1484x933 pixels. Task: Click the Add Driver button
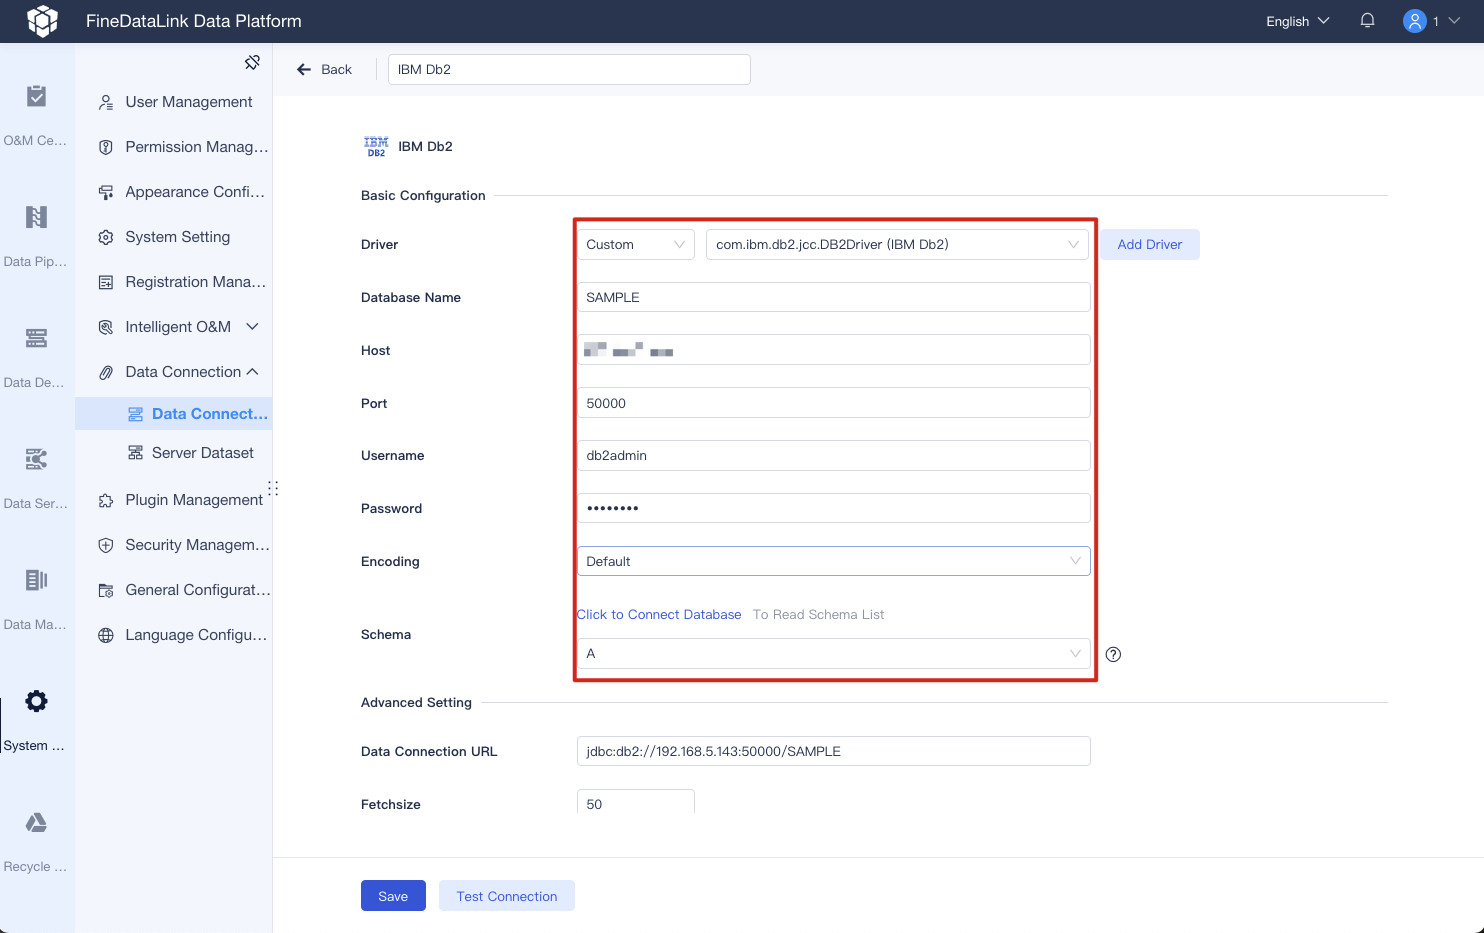(1150, 244)
